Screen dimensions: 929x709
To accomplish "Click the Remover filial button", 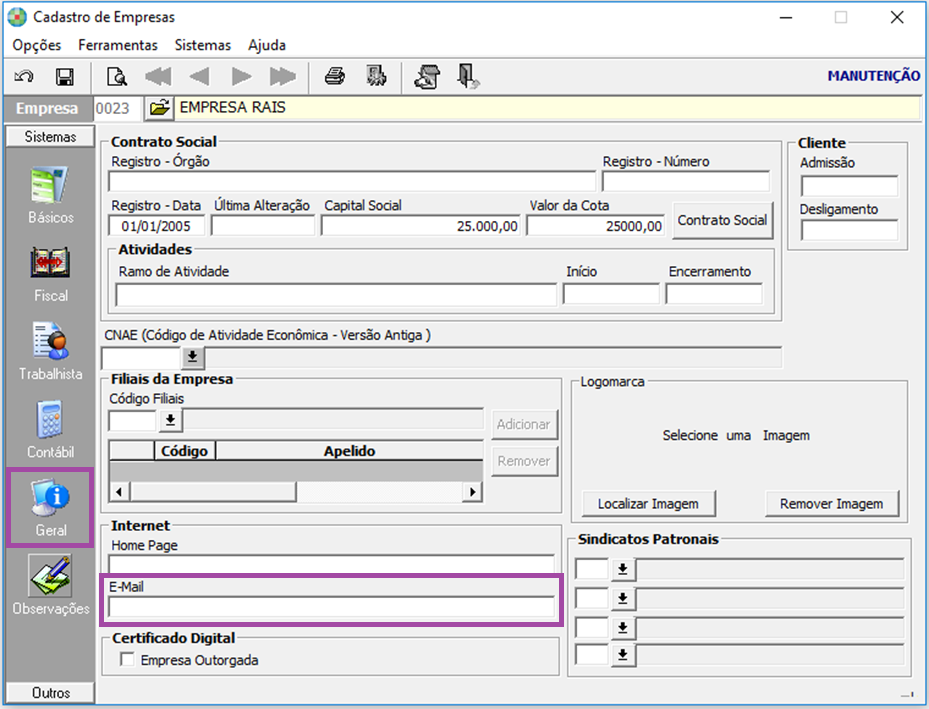I will [x=524, y=461].
